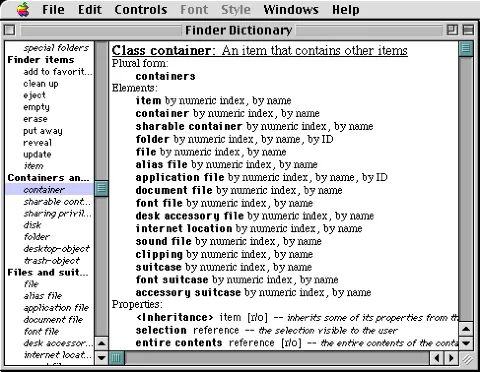Click the Finder Dictionary close box
The width and height of the screenshot is (480, 372).
pyautogui.click(x=10, y=30)
